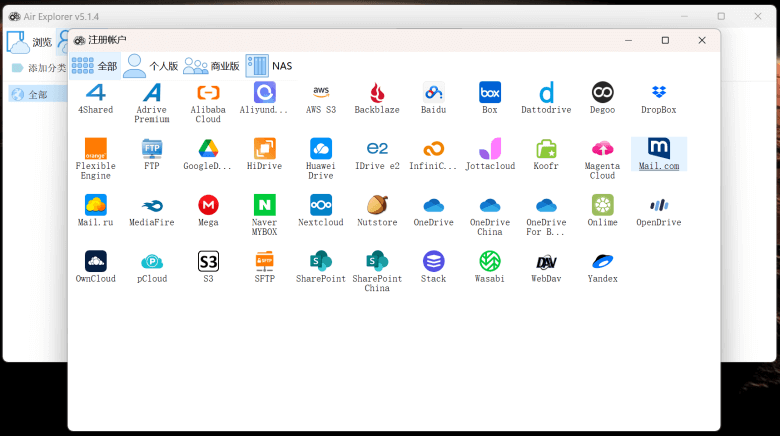Select Backblaze flame icon

(x=377, y=93)
